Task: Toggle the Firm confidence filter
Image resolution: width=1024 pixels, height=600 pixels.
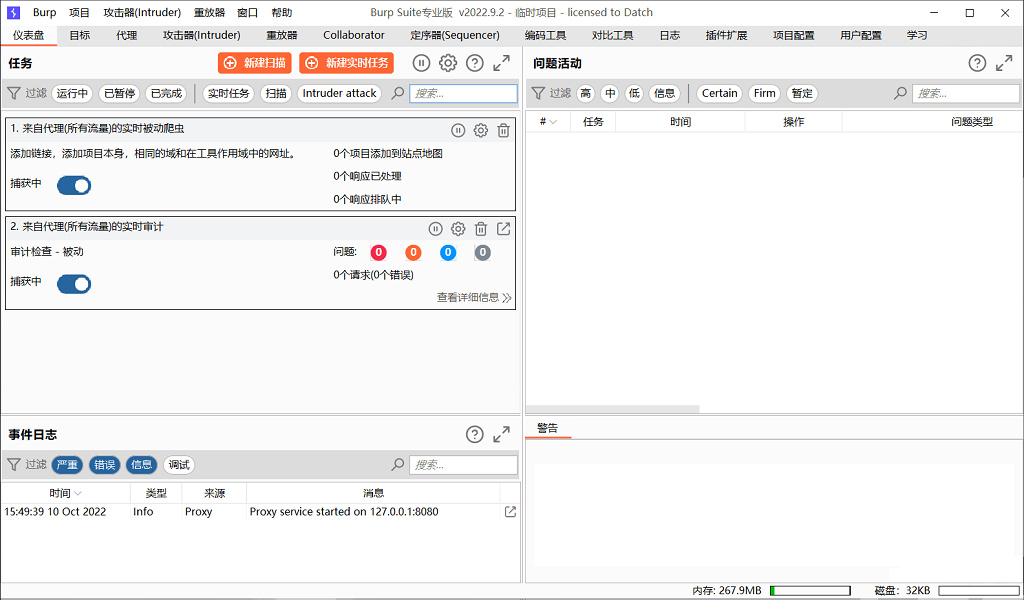Action: 765,93
